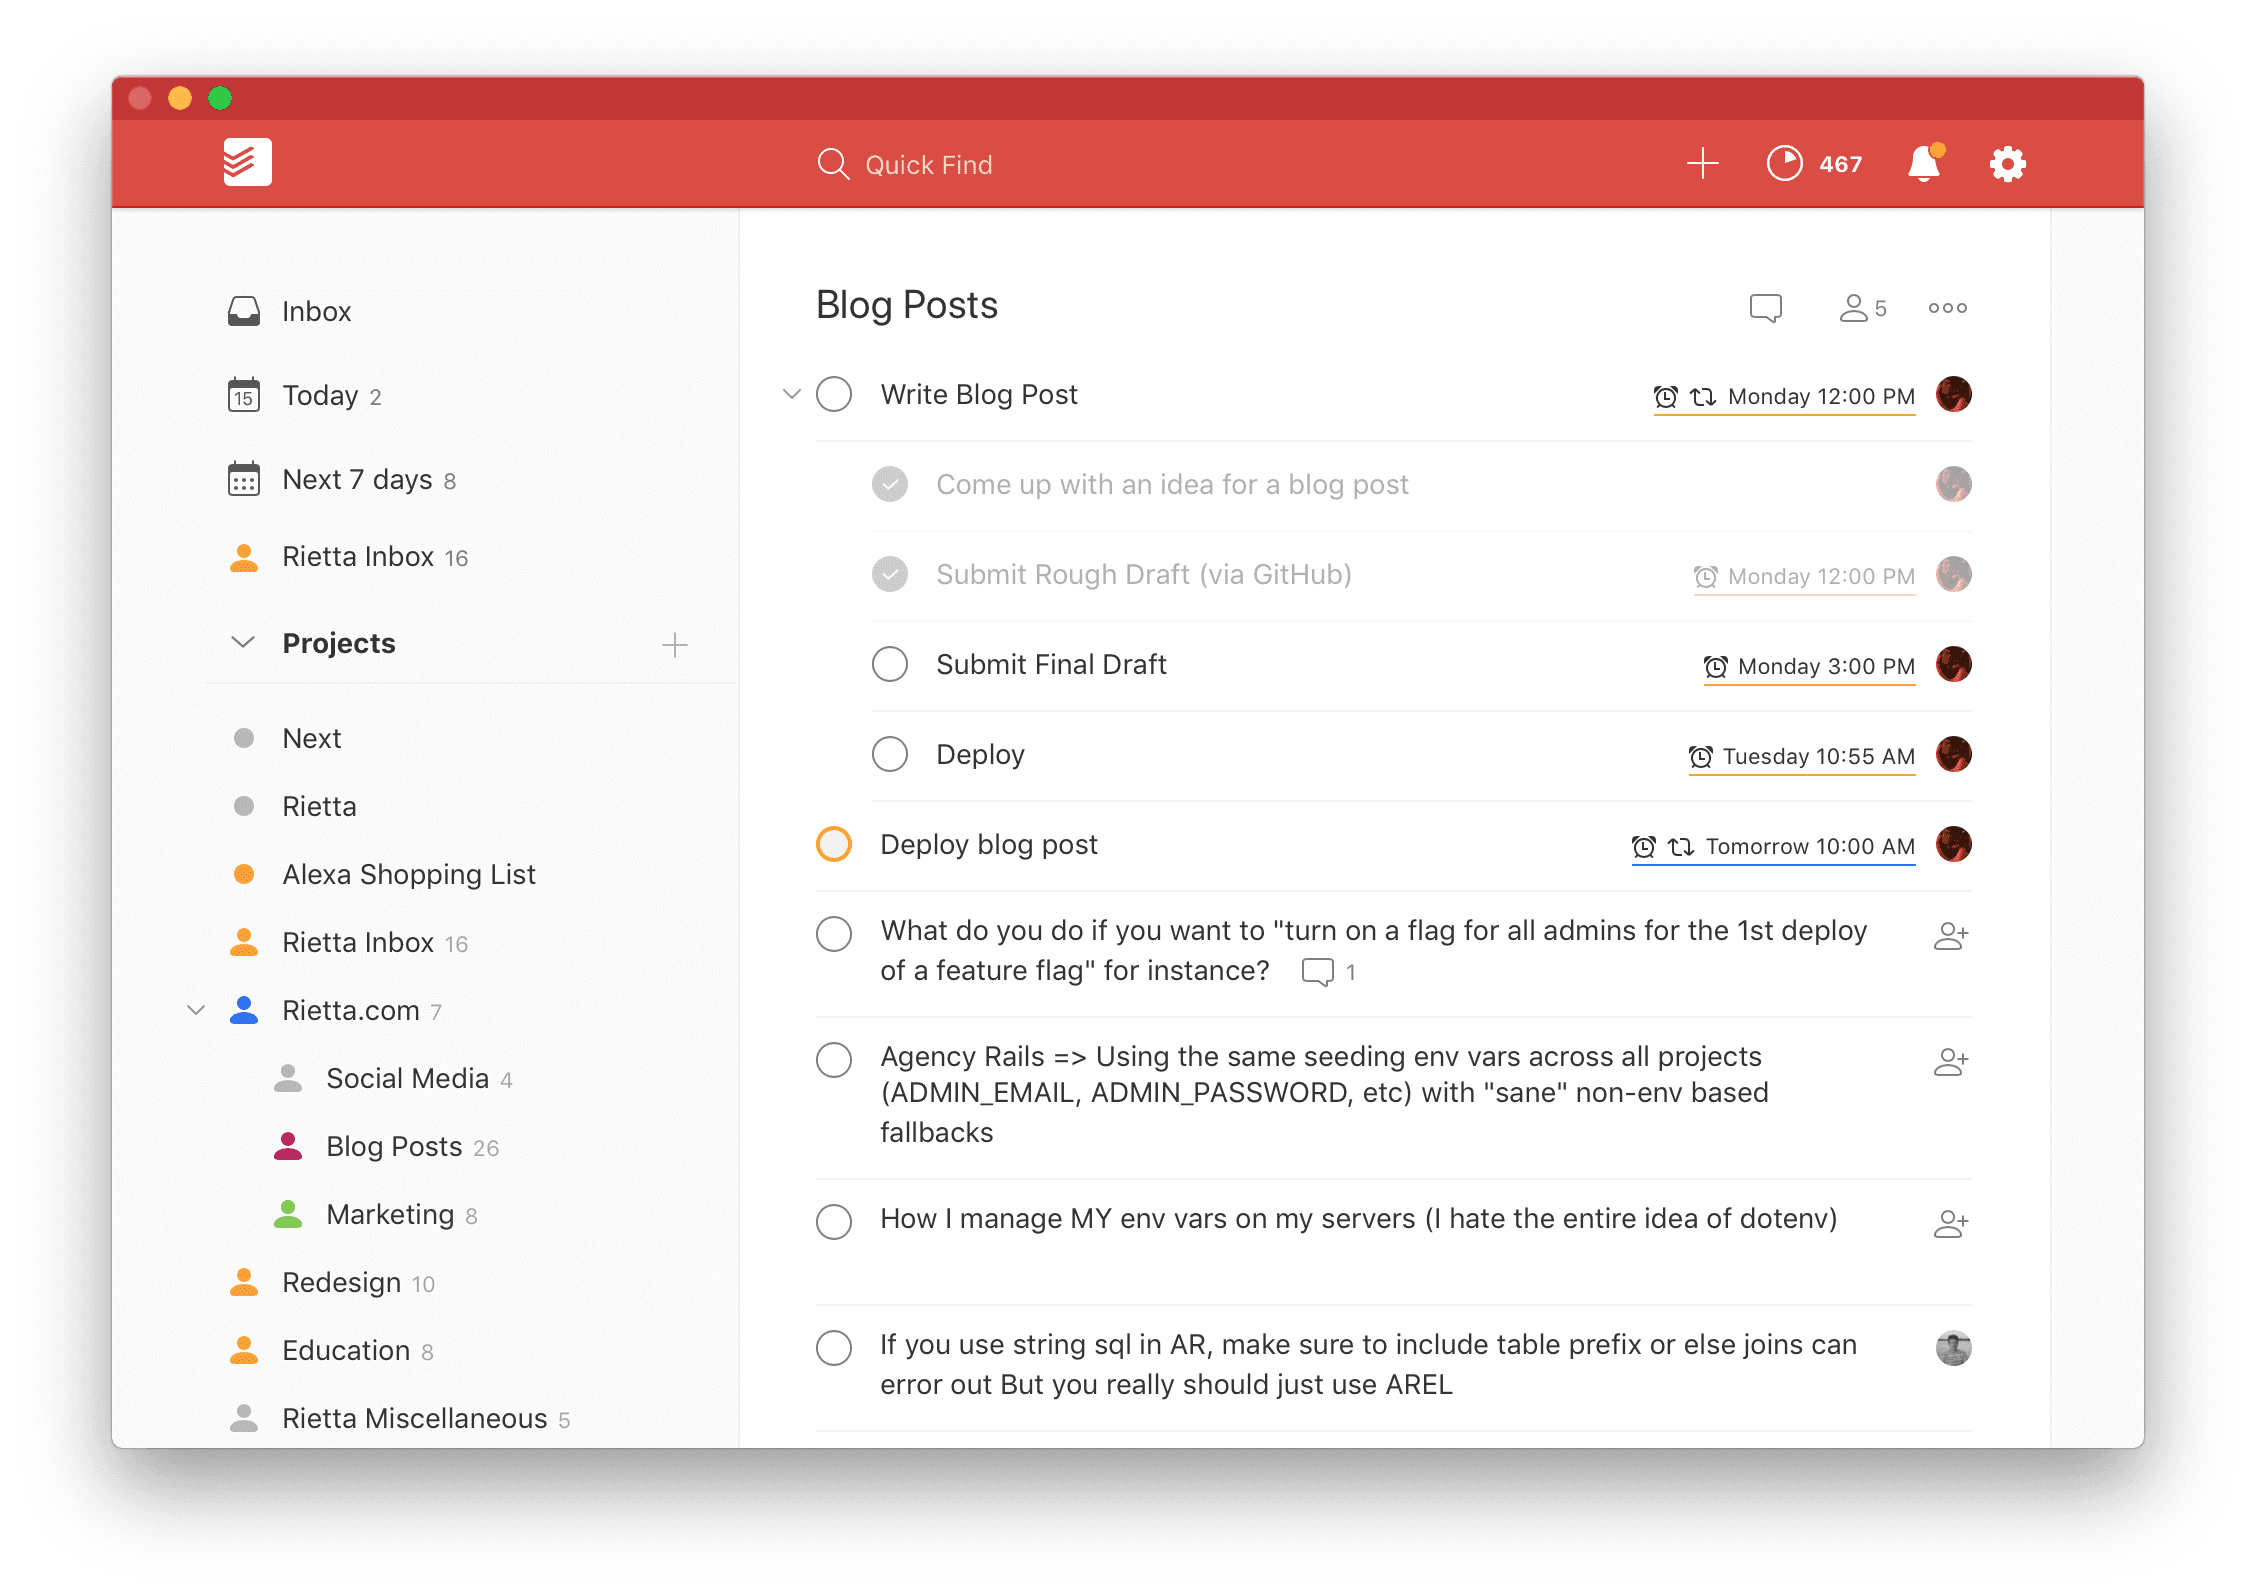
Task: Collapse the Rietta.com project tree
Action: click(x=196, y=1010)
